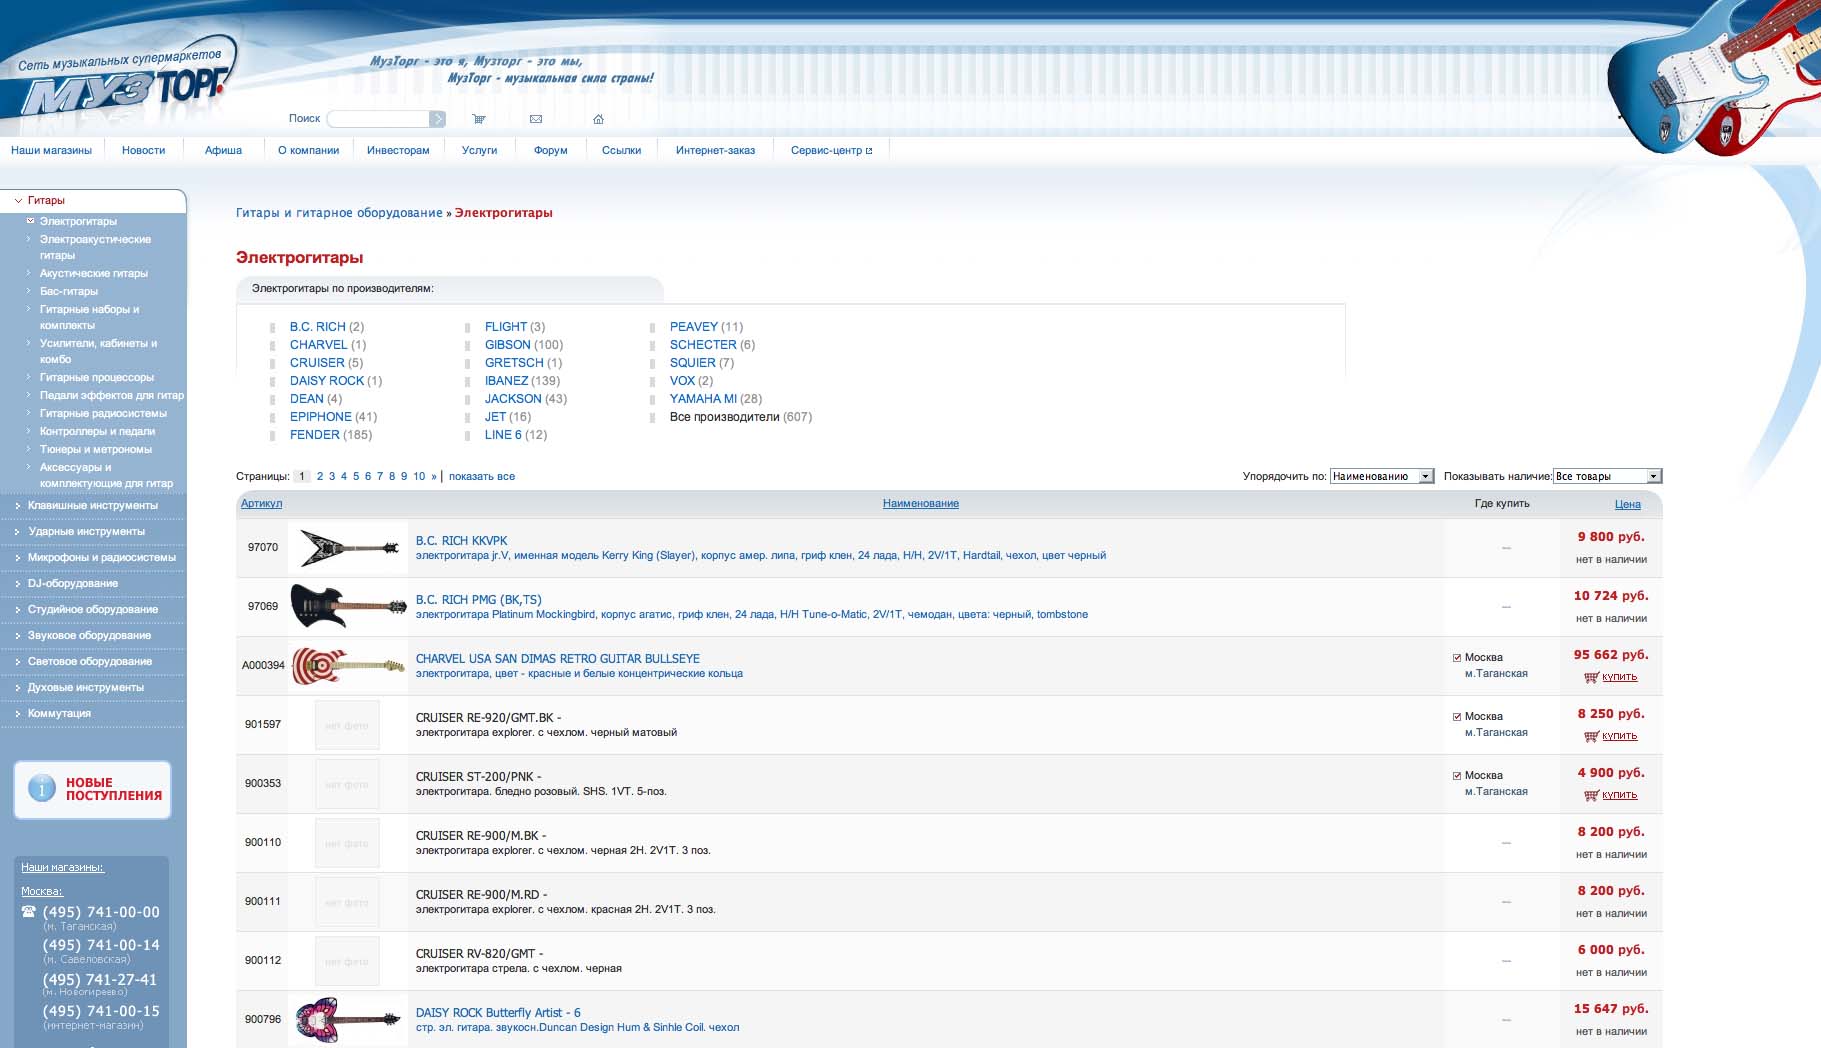Open the shopping cart icon near search
This screenshot has height=1048, width=1821.
pyautogui.click(x=479, y=119)
